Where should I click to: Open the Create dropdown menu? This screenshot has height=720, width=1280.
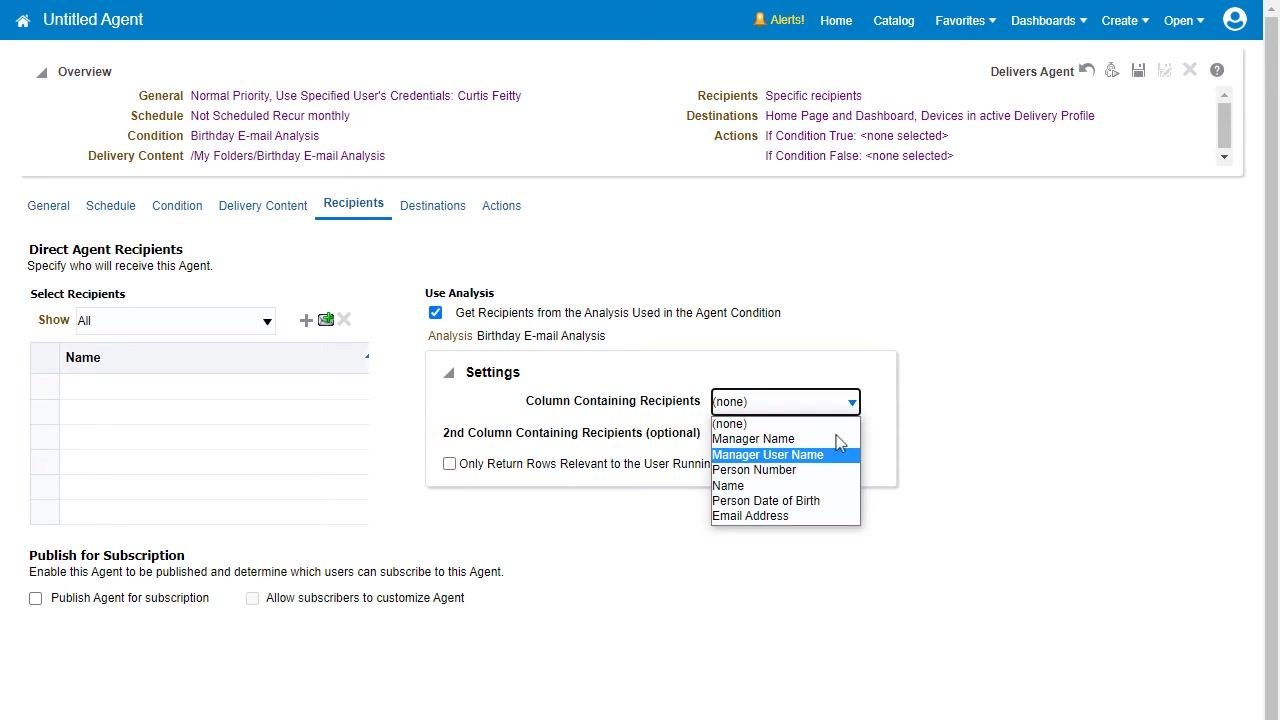[x=1125, y=20]
